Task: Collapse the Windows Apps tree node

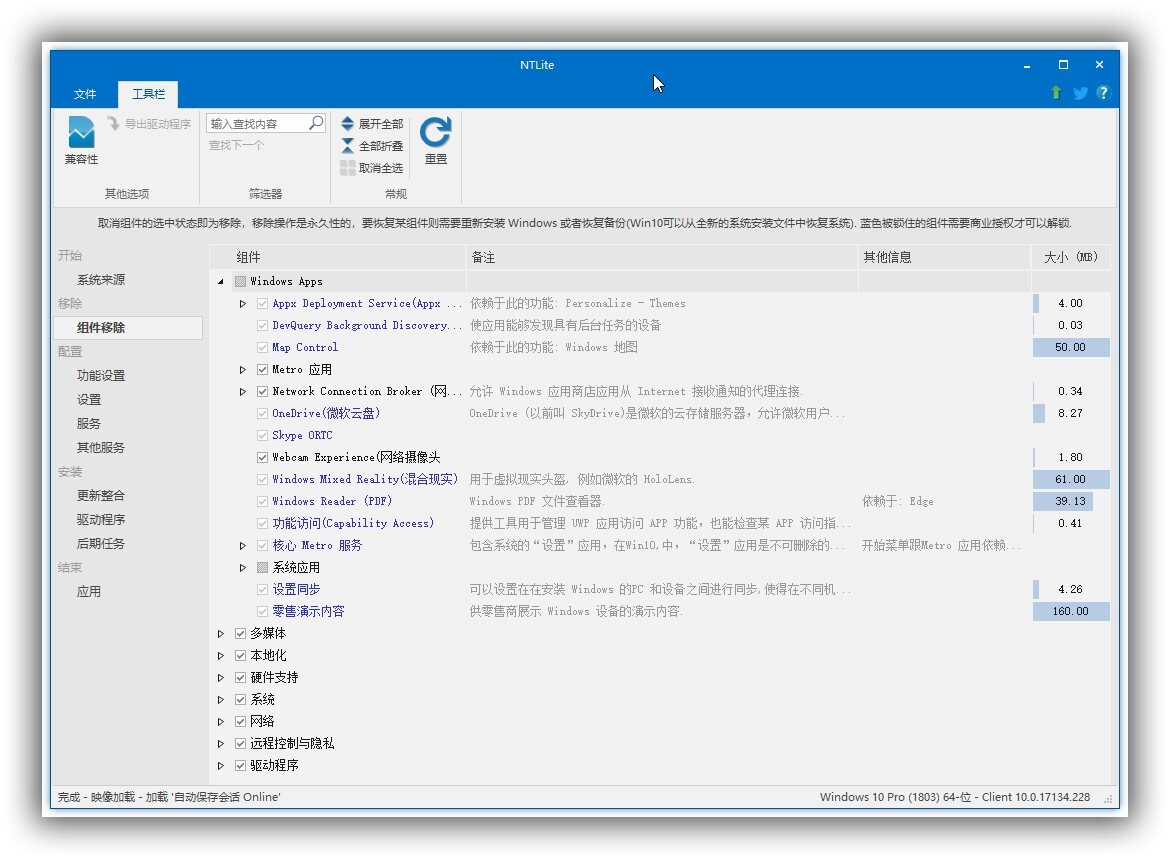Action: pyautogui.click(x=222, y=281)
